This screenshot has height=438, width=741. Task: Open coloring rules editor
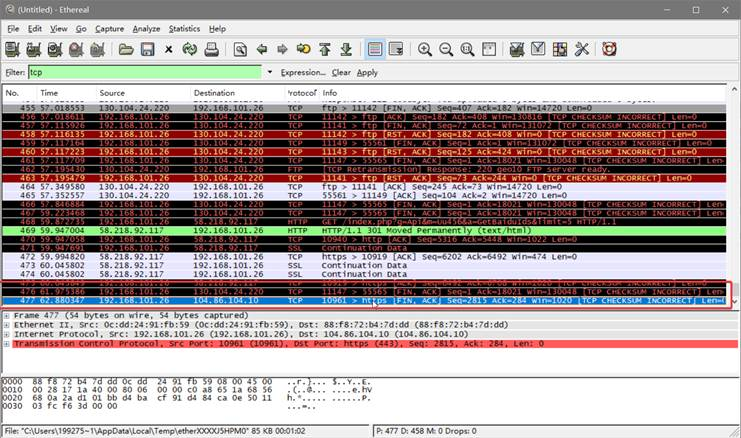pyautogui.click(x=560, y=49)
